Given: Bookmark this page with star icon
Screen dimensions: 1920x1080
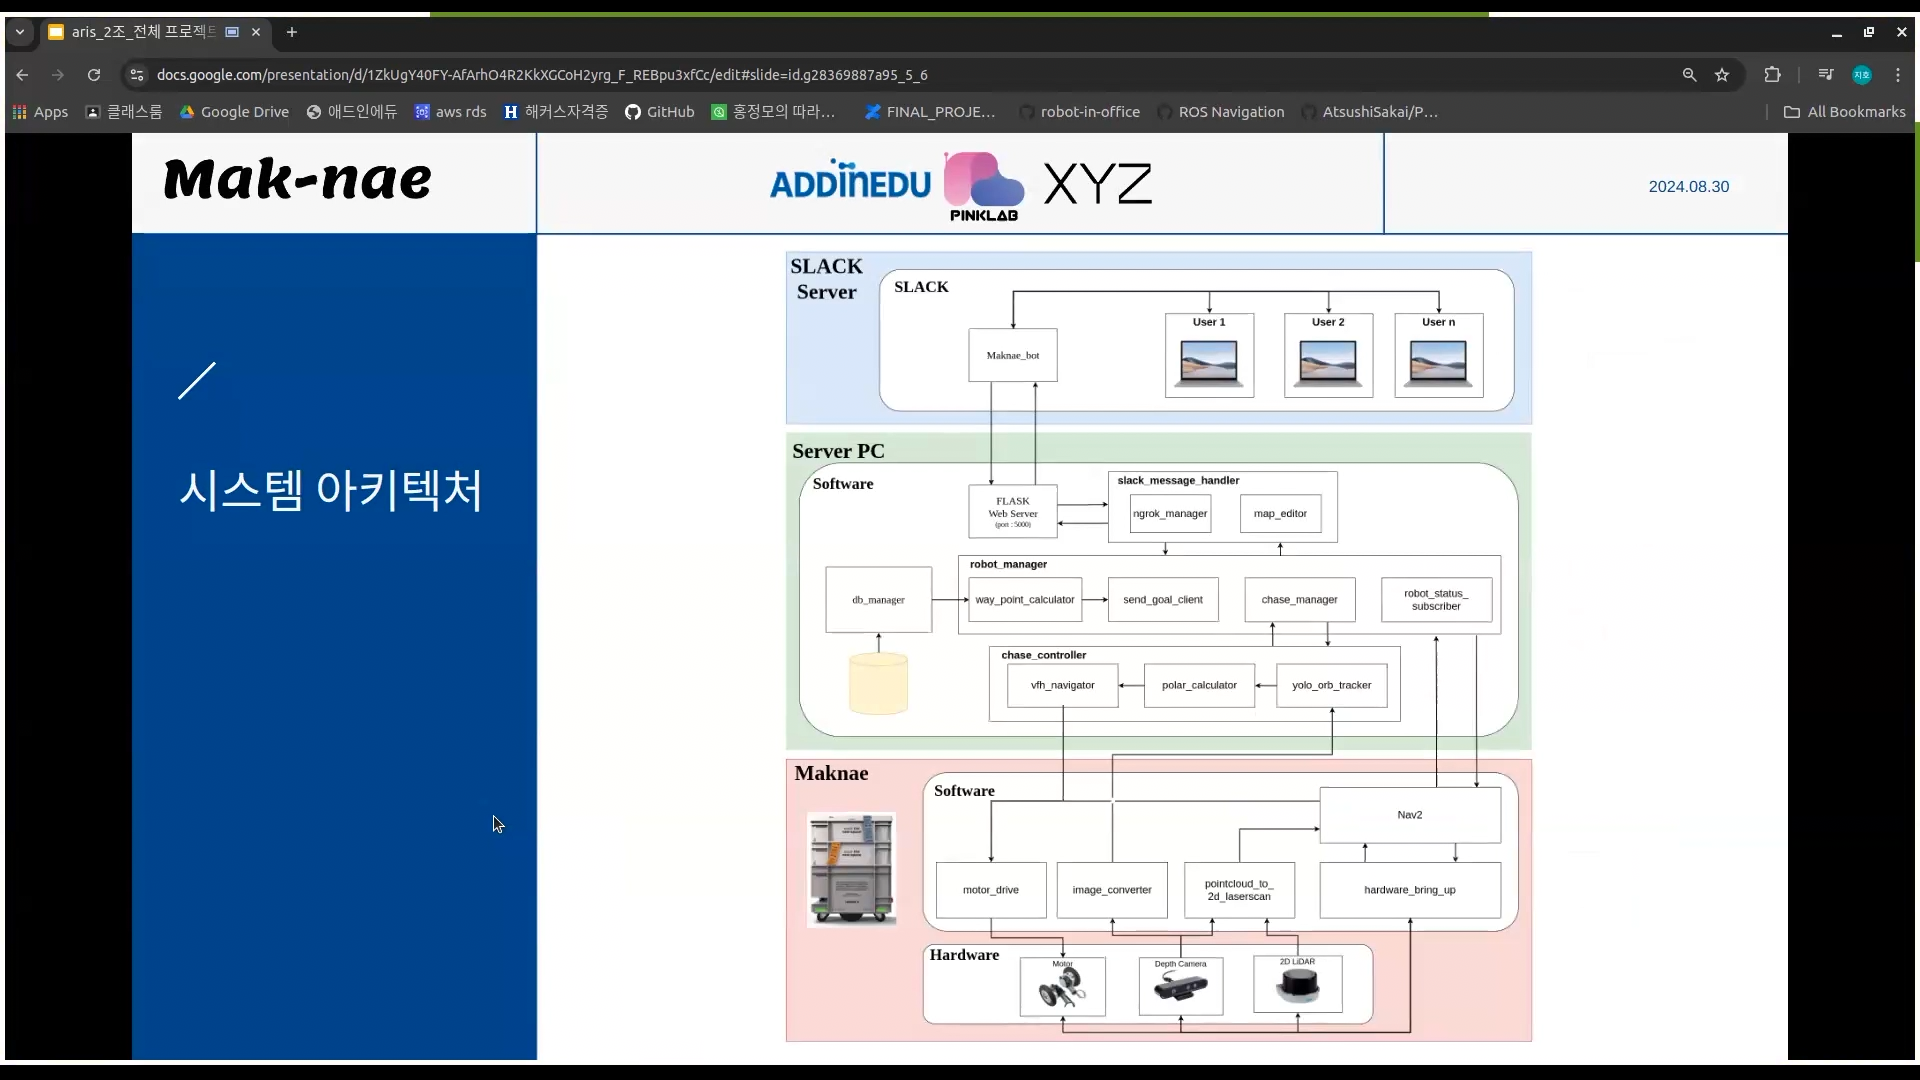Looking at the screenshot, I should pyautogui.click(x=1722, y=75).
